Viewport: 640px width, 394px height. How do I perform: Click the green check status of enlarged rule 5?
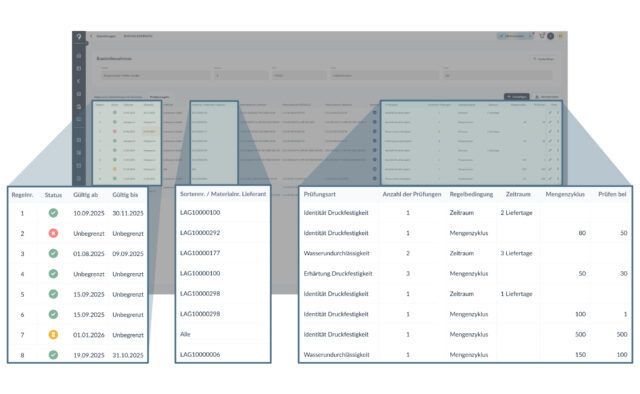tap(53, 294)
